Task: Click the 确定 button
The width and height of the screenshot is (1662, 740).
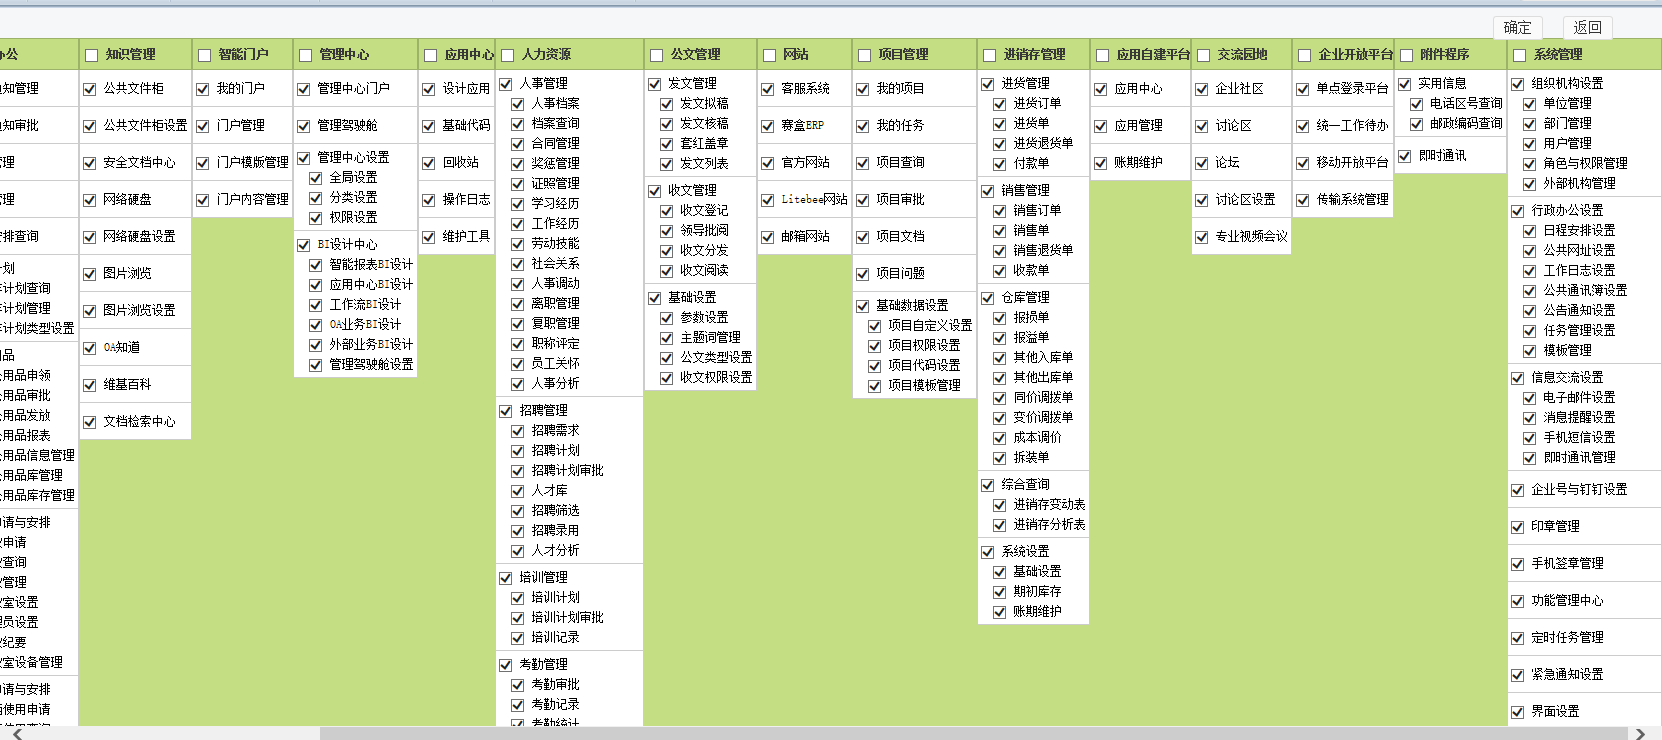Action: tap(1517, 27)
